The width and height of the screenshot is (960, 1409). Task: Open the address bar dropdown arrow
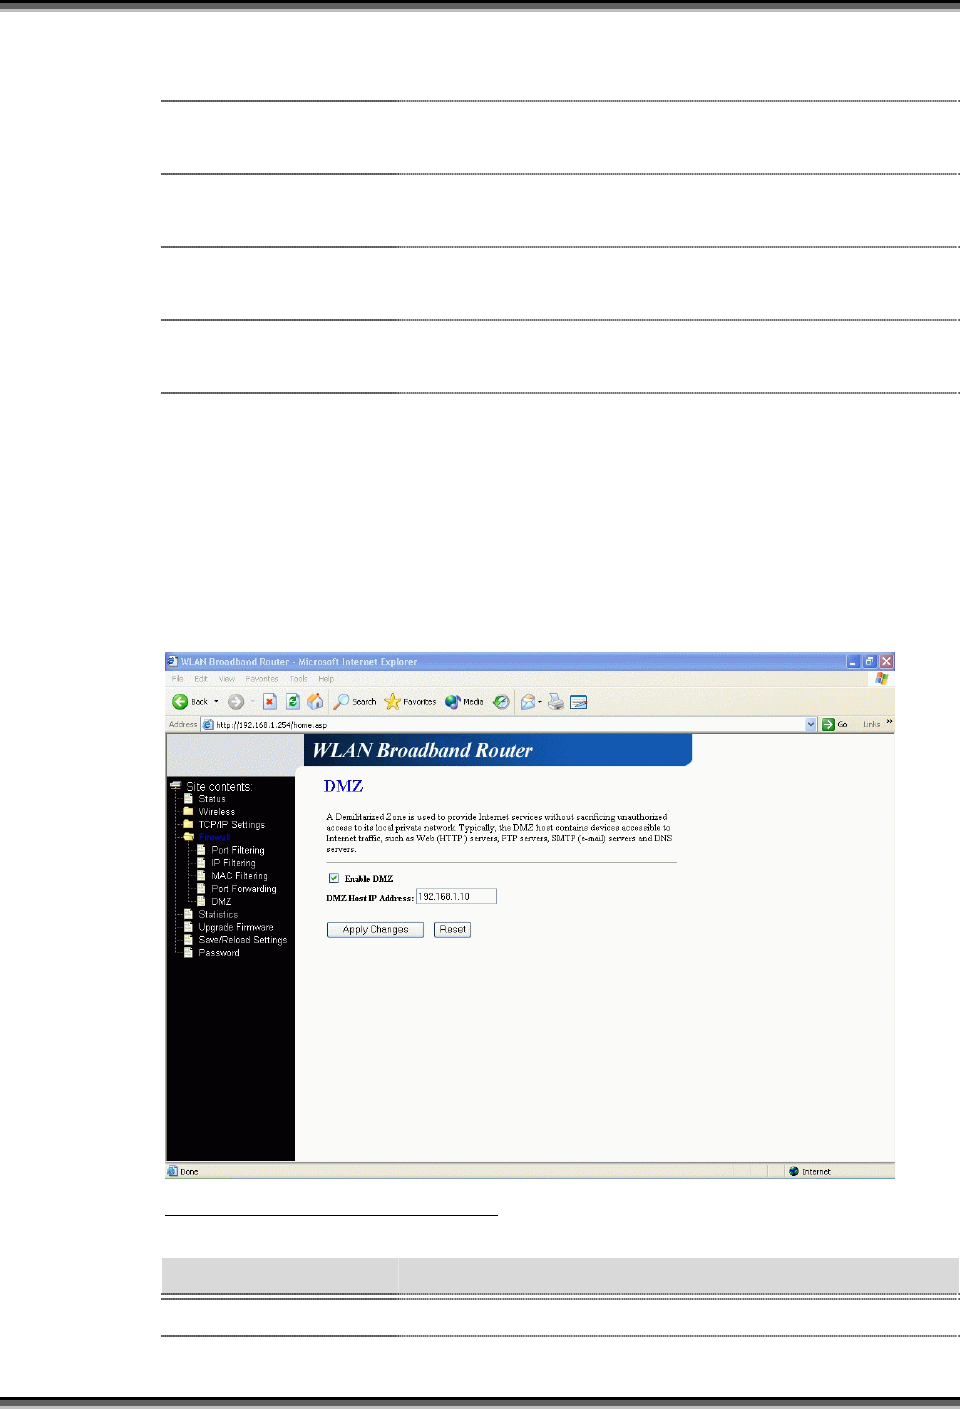[811, 724]
